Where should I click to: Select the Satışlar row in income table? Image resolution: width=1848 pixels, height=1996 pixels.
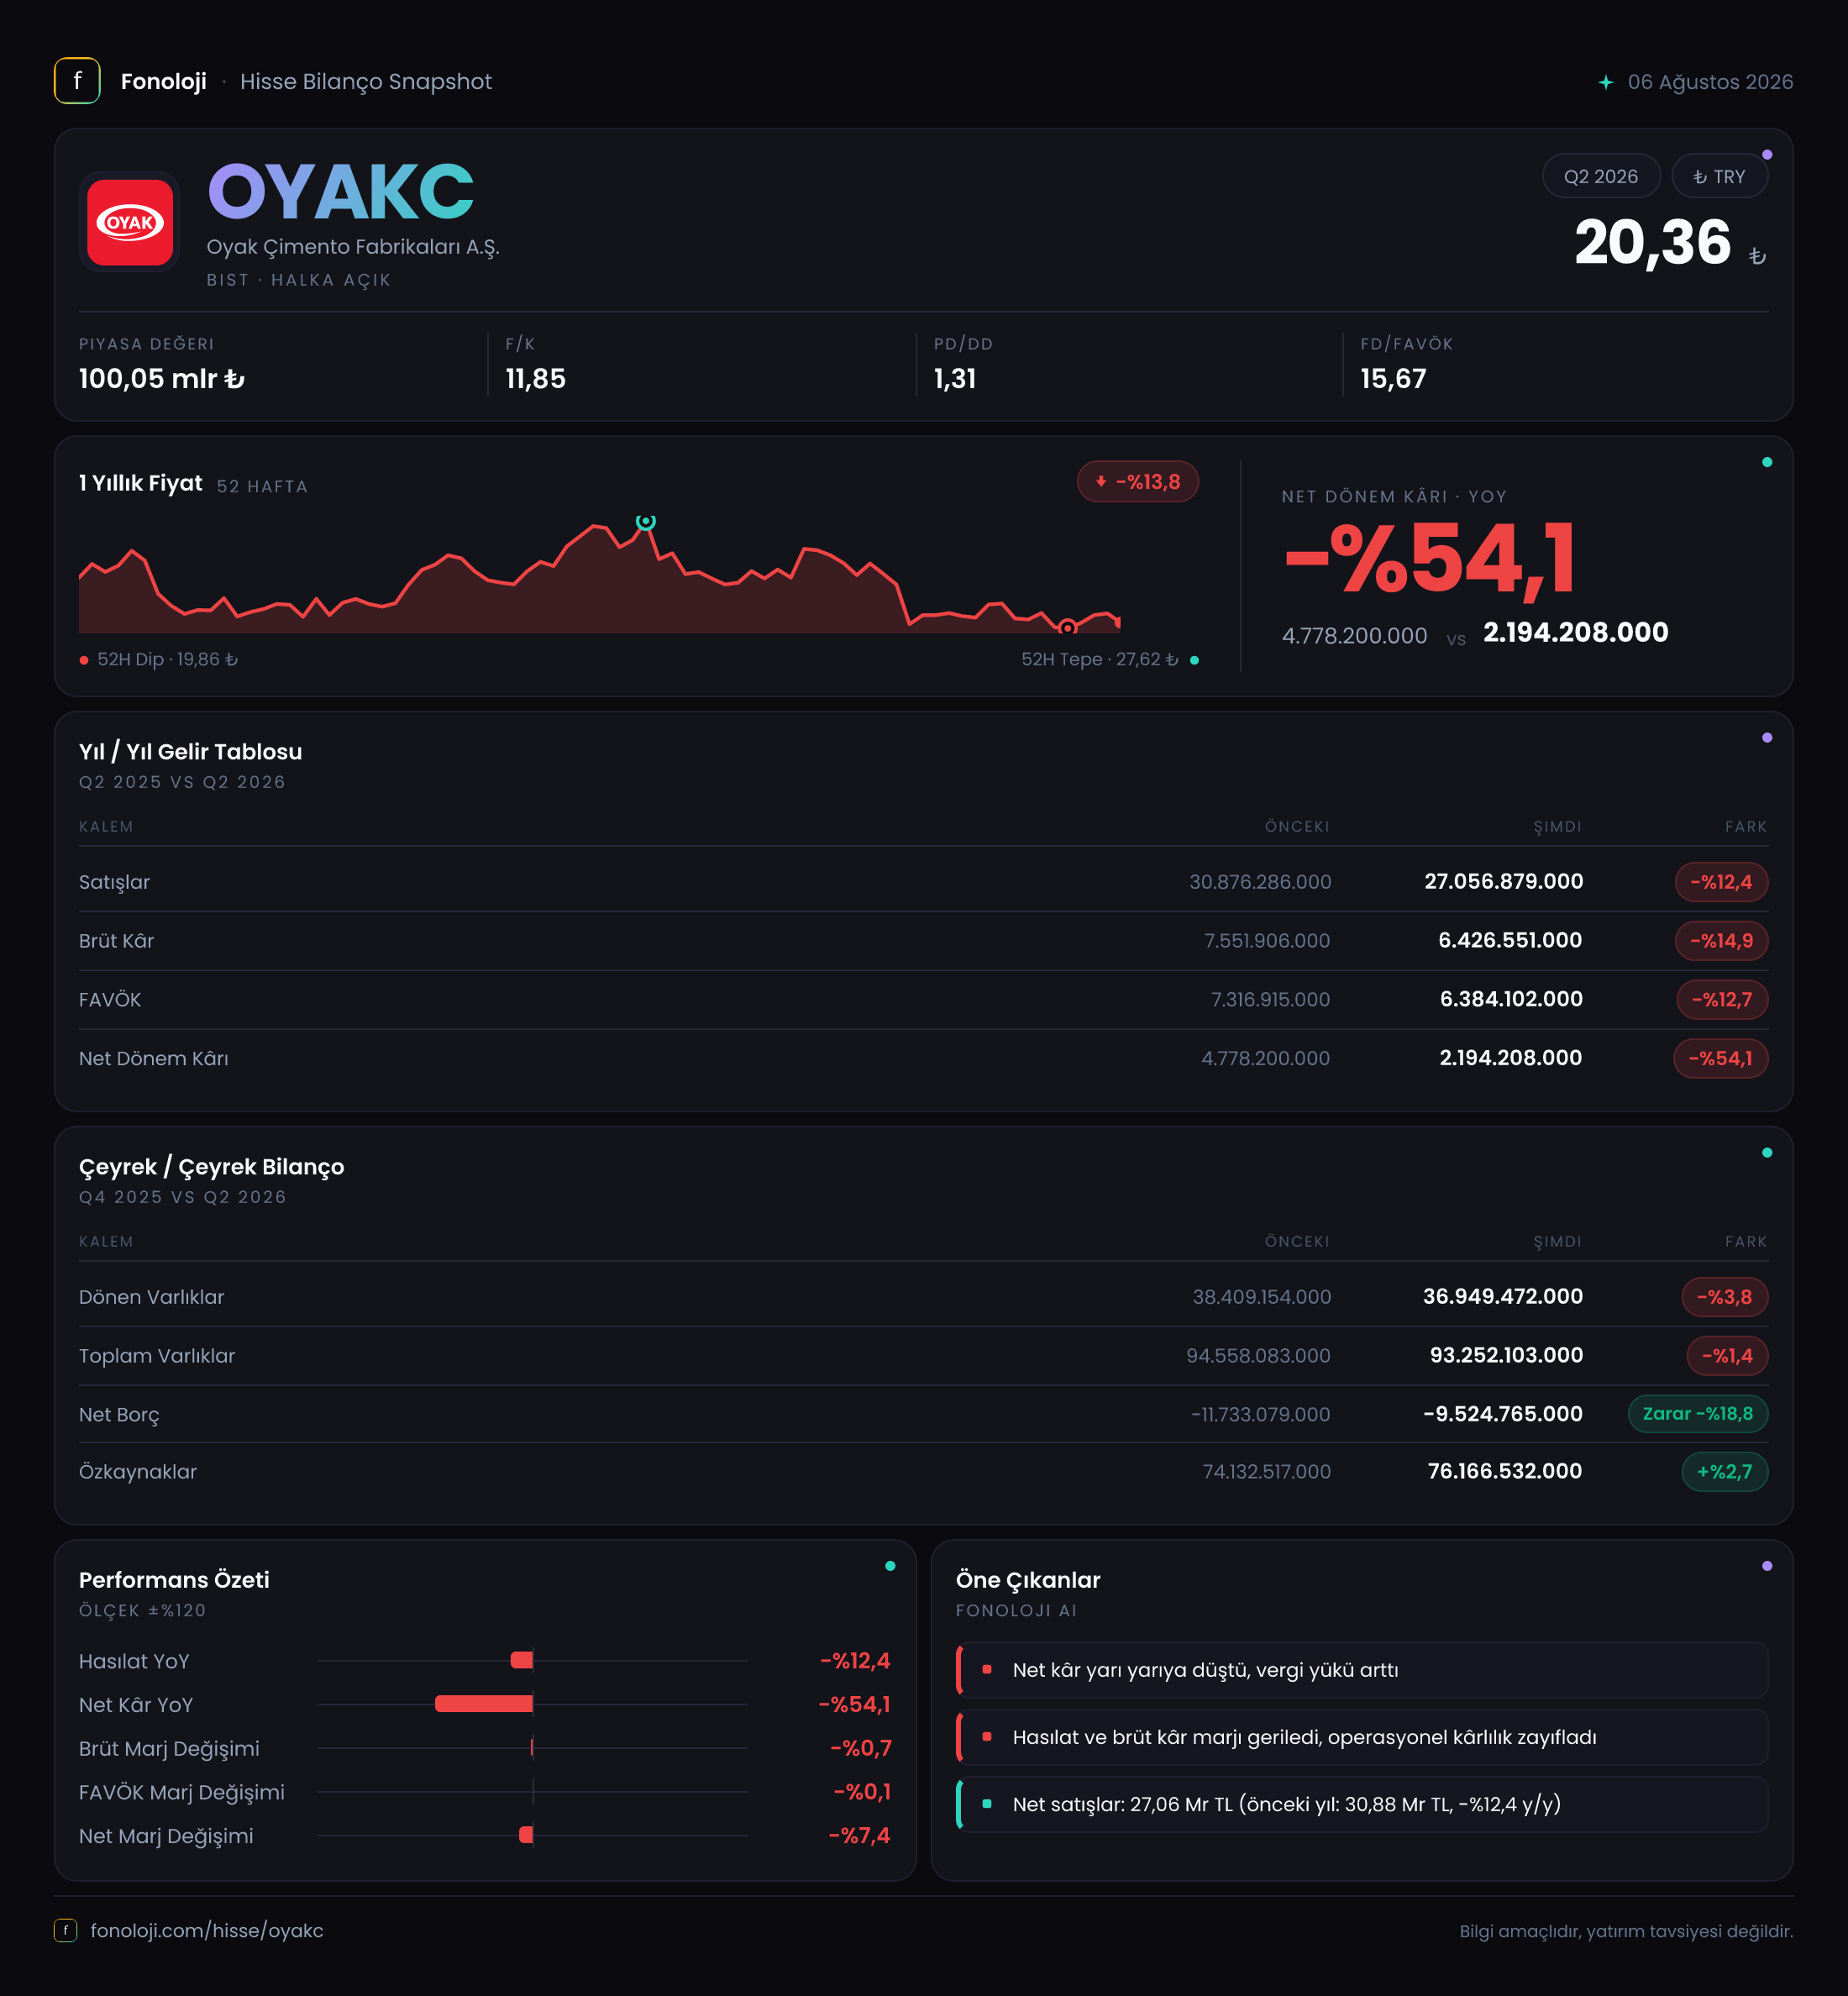click(x=923, y=881)
